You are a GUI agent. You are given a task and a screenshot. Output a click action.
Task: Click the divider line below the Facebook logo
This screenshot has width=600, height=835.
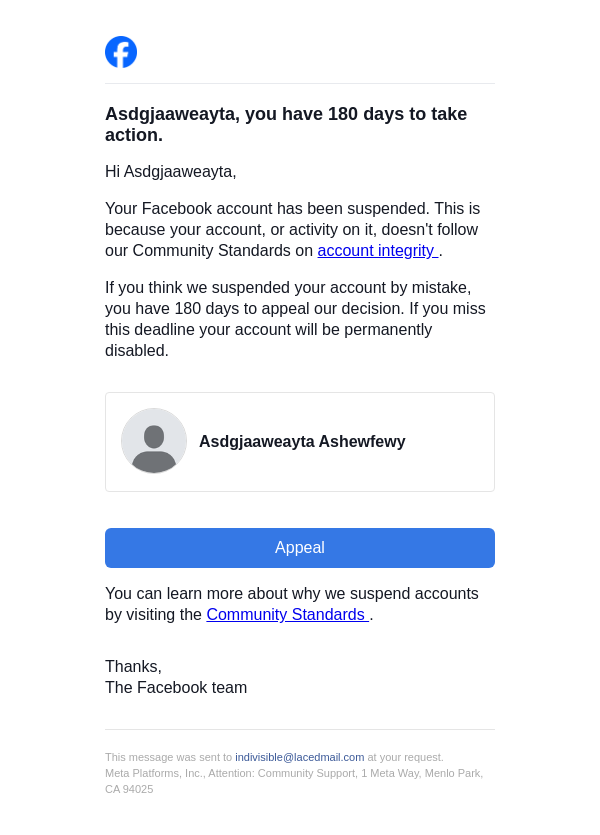point(300,84)
